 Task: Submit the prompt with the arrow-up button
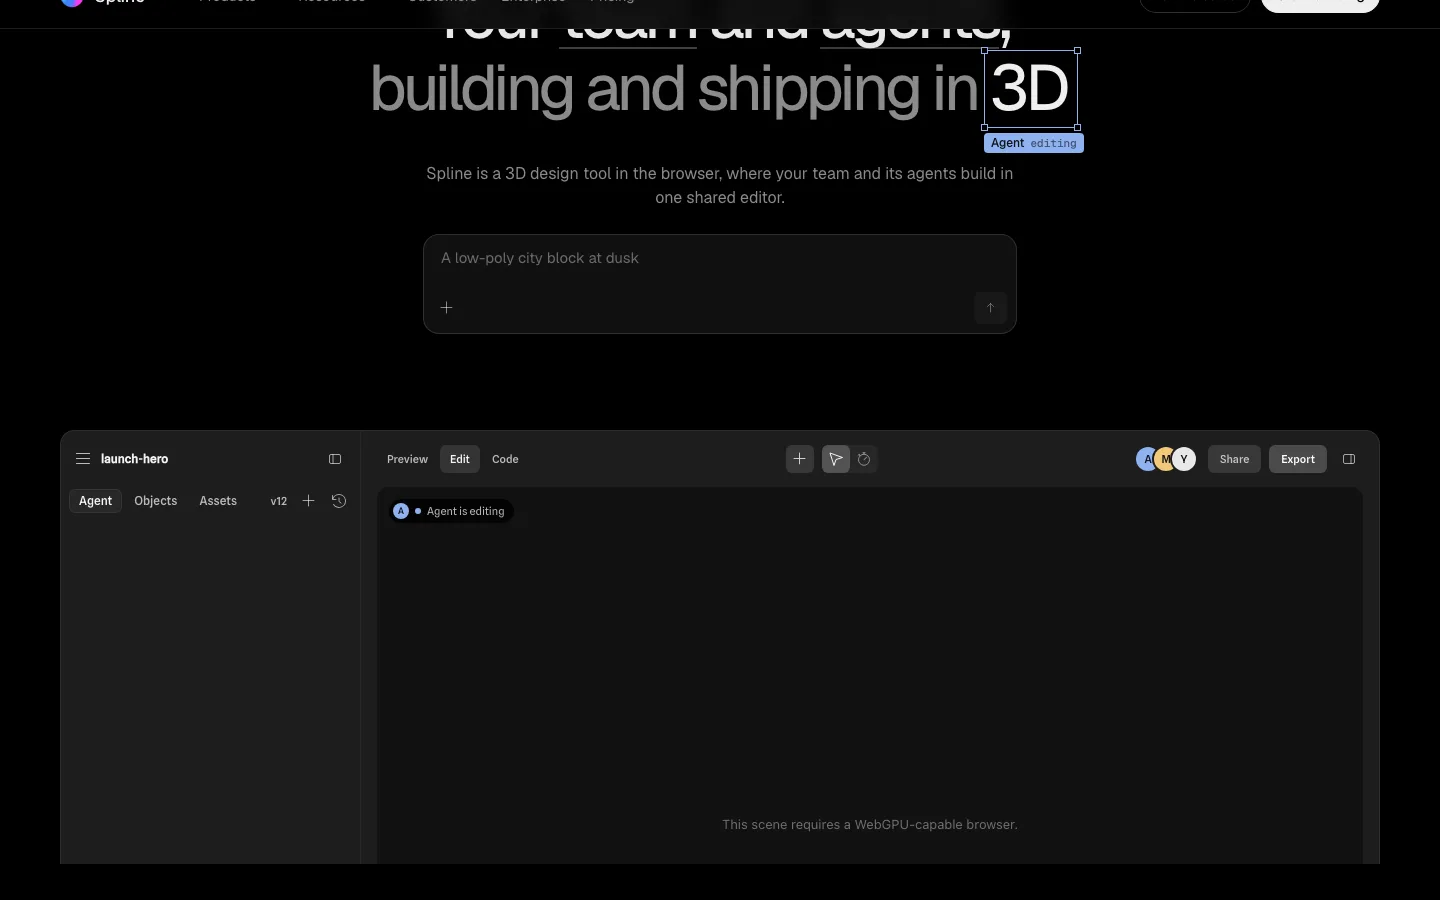pyautogui.click(x=990, y=307)
